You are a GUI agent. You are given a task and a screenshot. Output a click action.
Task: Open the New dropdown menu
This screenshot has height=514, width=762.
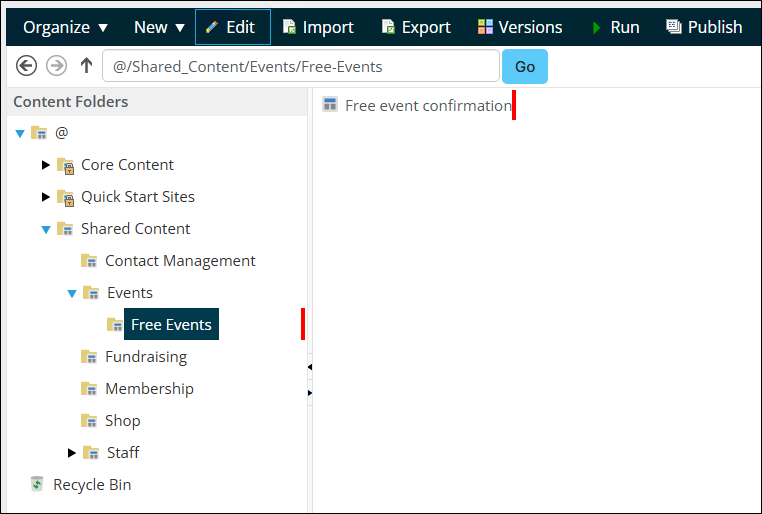[159, 27]
